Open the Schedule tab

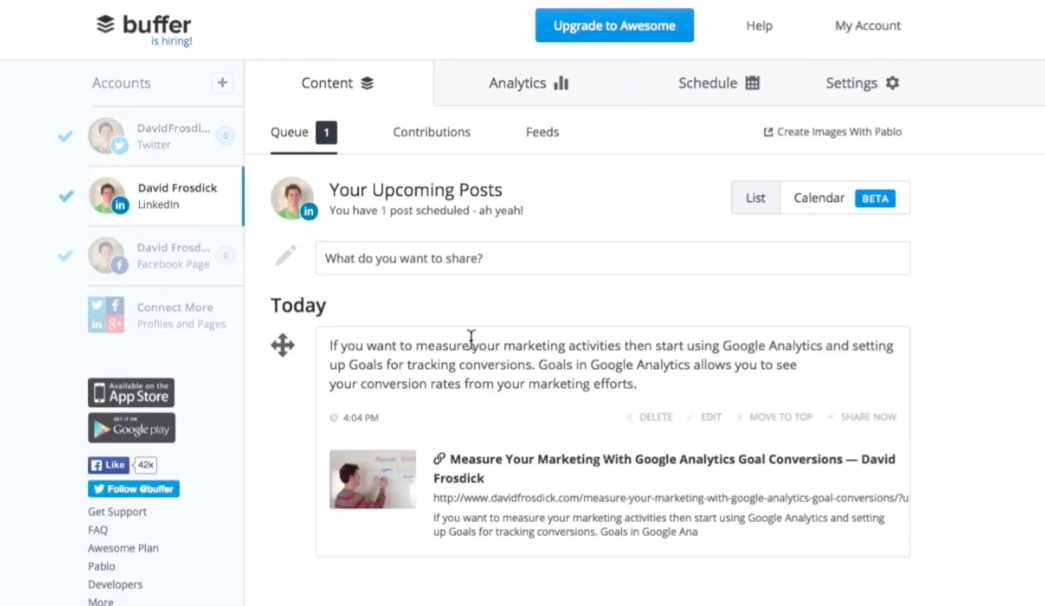point(718,83)
